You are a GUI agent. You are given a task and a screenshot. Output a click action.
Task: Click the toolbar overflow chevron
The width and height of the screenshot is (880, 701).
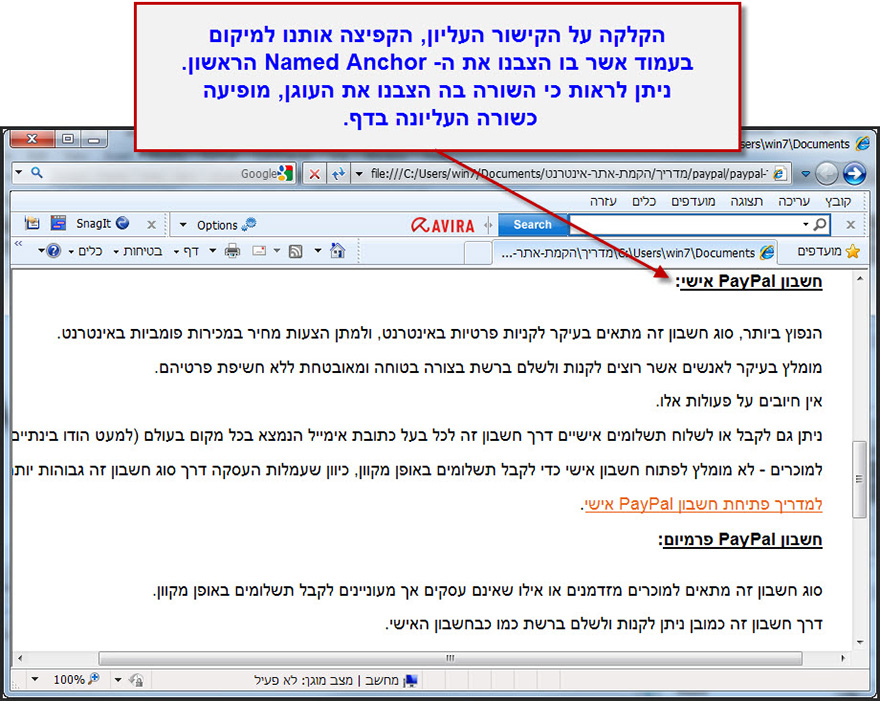[x=19, y=243]
